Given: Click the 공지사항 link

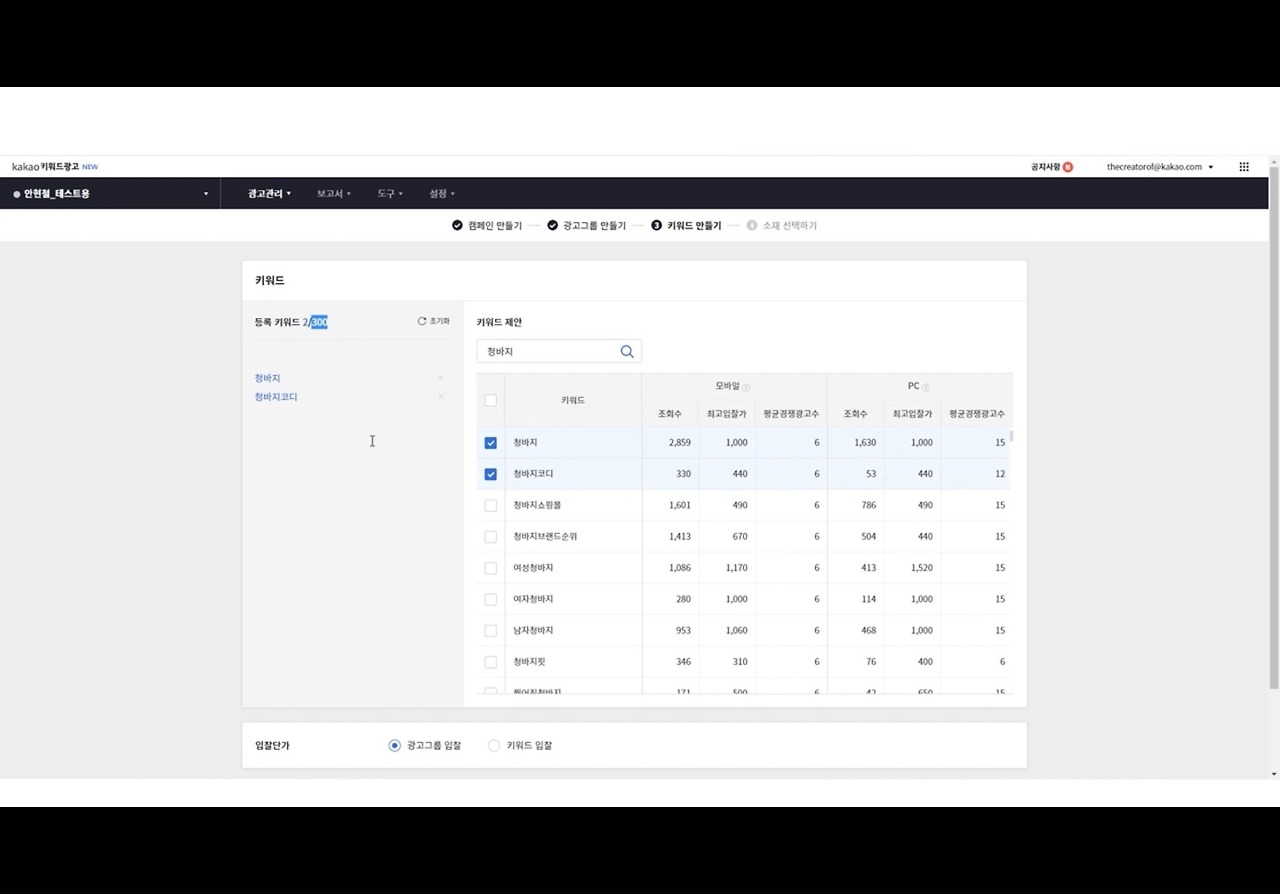Looking at the screenshot, I should click(1045, 167).
